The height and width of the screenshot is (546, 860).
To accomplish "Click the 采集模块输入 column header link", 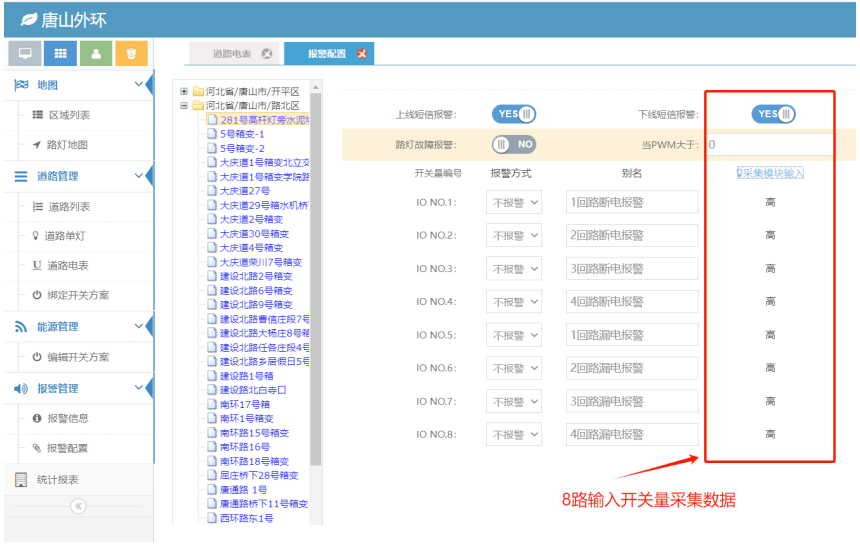I will pos(771,173).
